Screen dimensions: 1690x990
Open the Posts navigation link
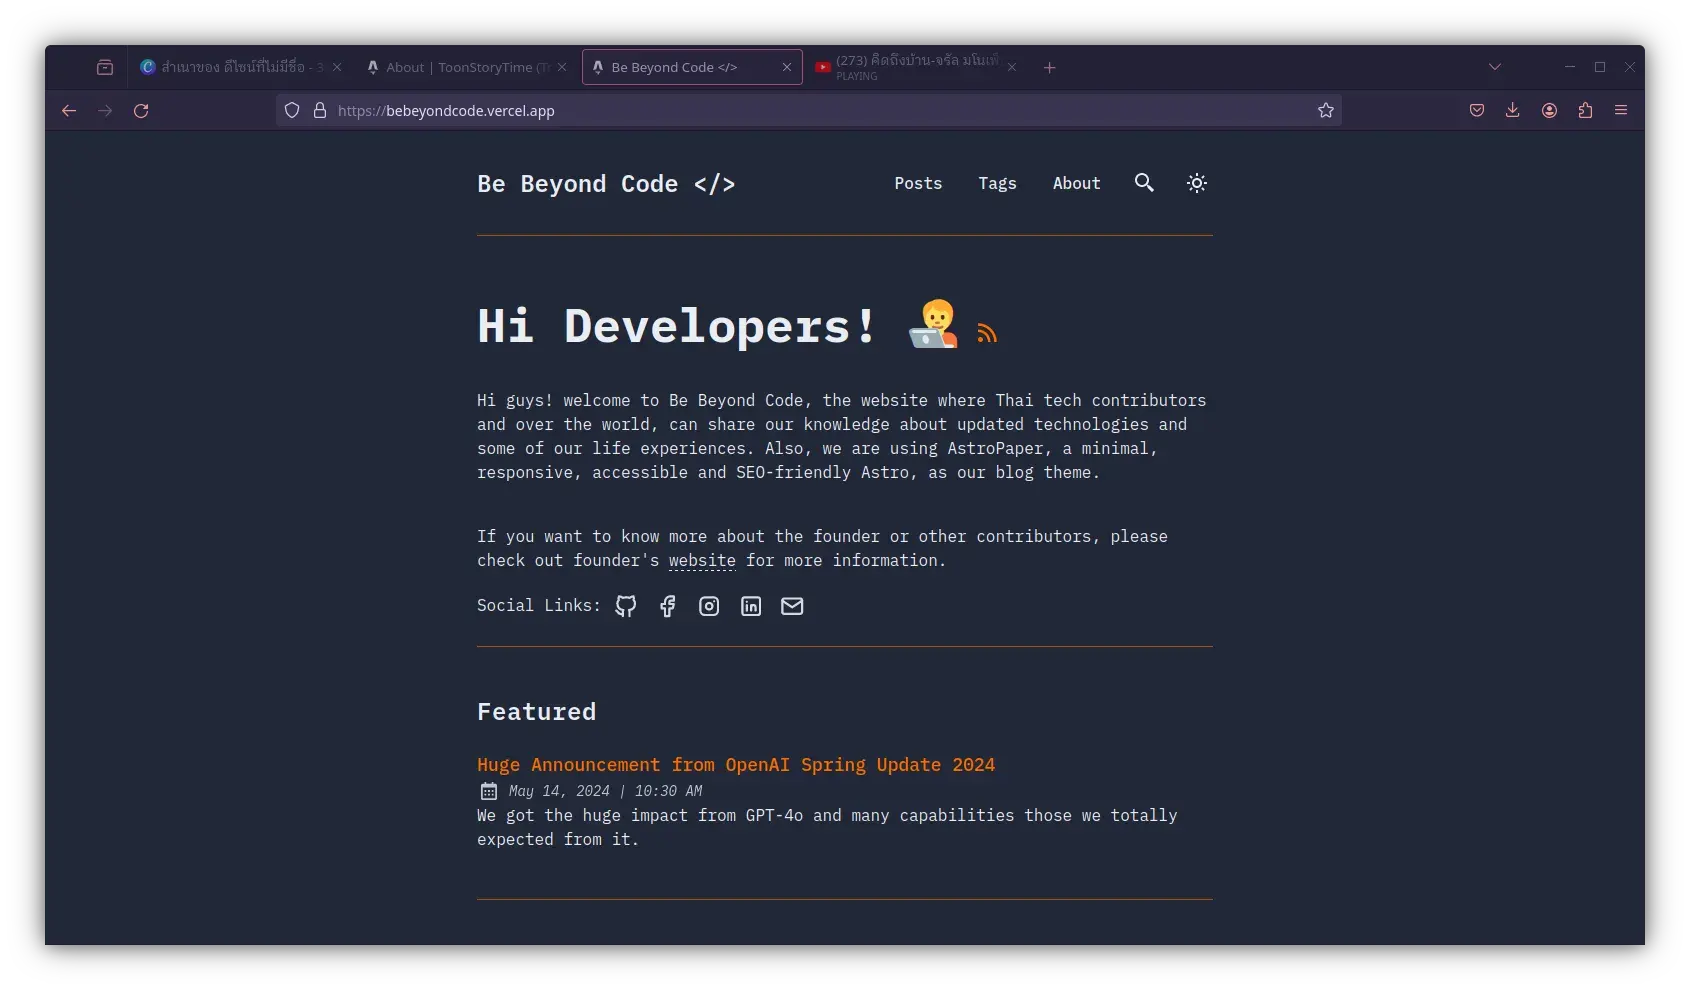[918, 183]
